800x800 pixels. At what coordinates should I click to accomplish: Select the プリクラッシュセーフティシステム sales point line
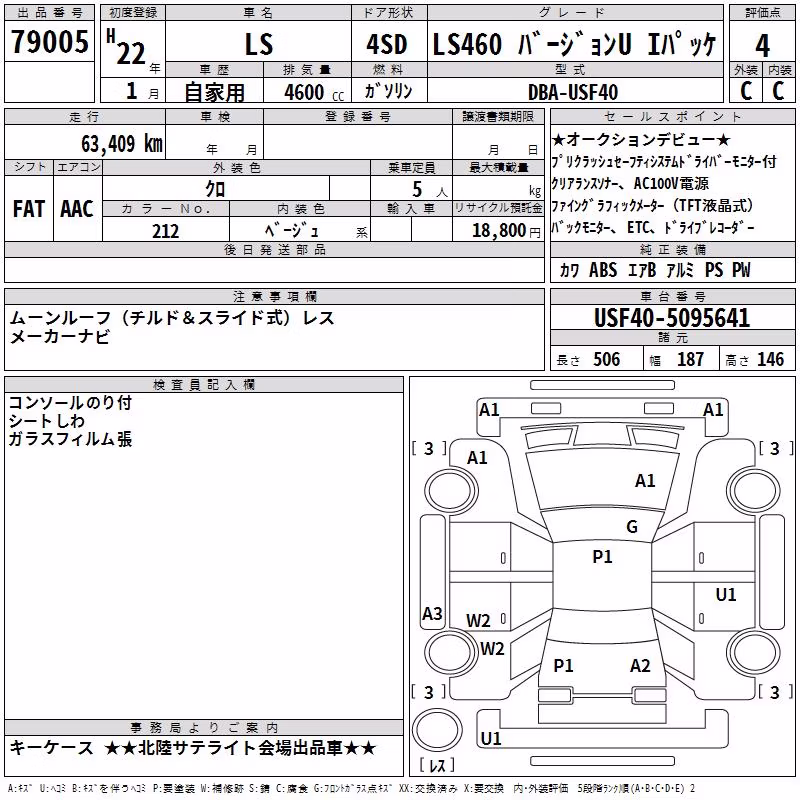tap(664, 161)
